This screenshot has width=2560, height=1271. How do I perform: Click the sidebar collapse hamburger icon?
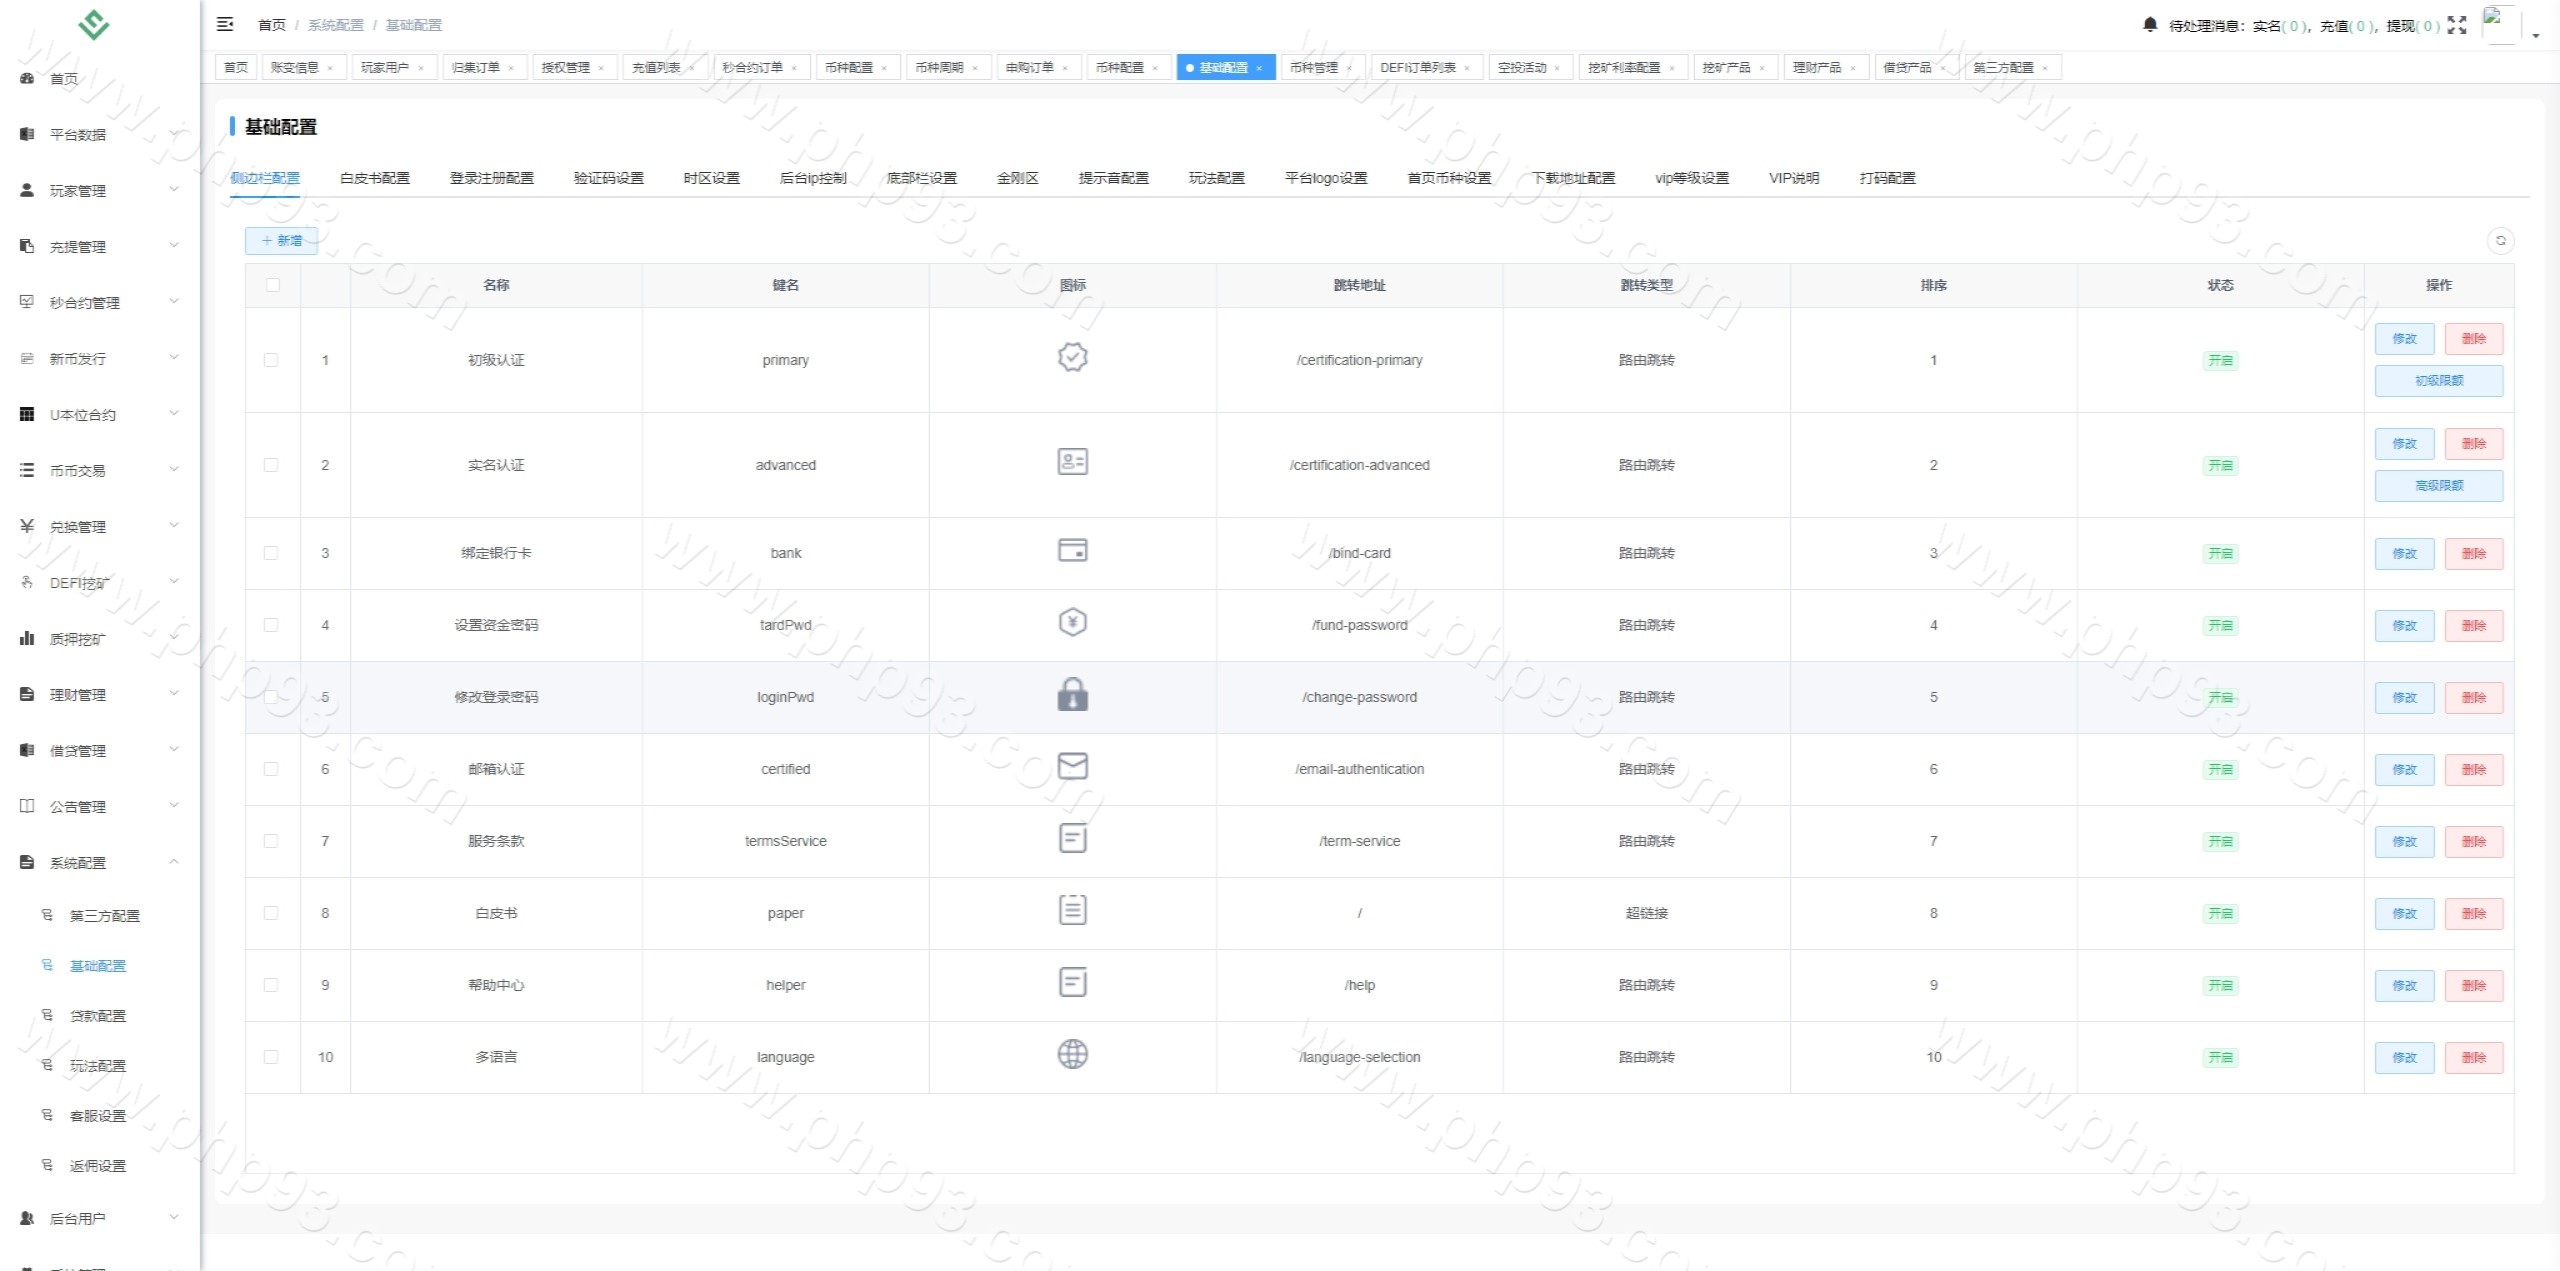(x=225, y=24)
